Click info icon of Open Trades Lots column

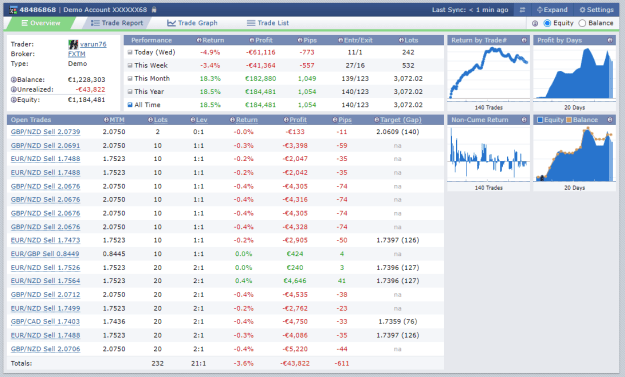(151, 120)
